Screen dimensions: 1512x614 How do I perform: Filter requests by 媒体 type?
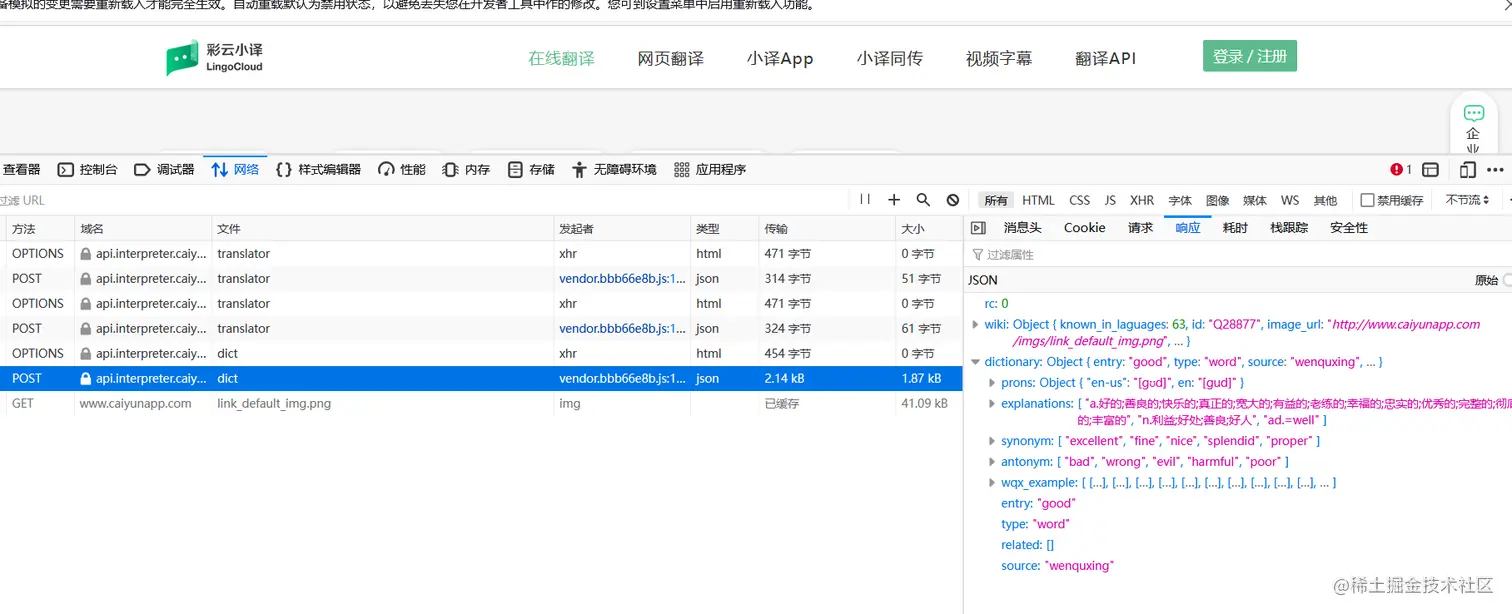pos(1254,200)
